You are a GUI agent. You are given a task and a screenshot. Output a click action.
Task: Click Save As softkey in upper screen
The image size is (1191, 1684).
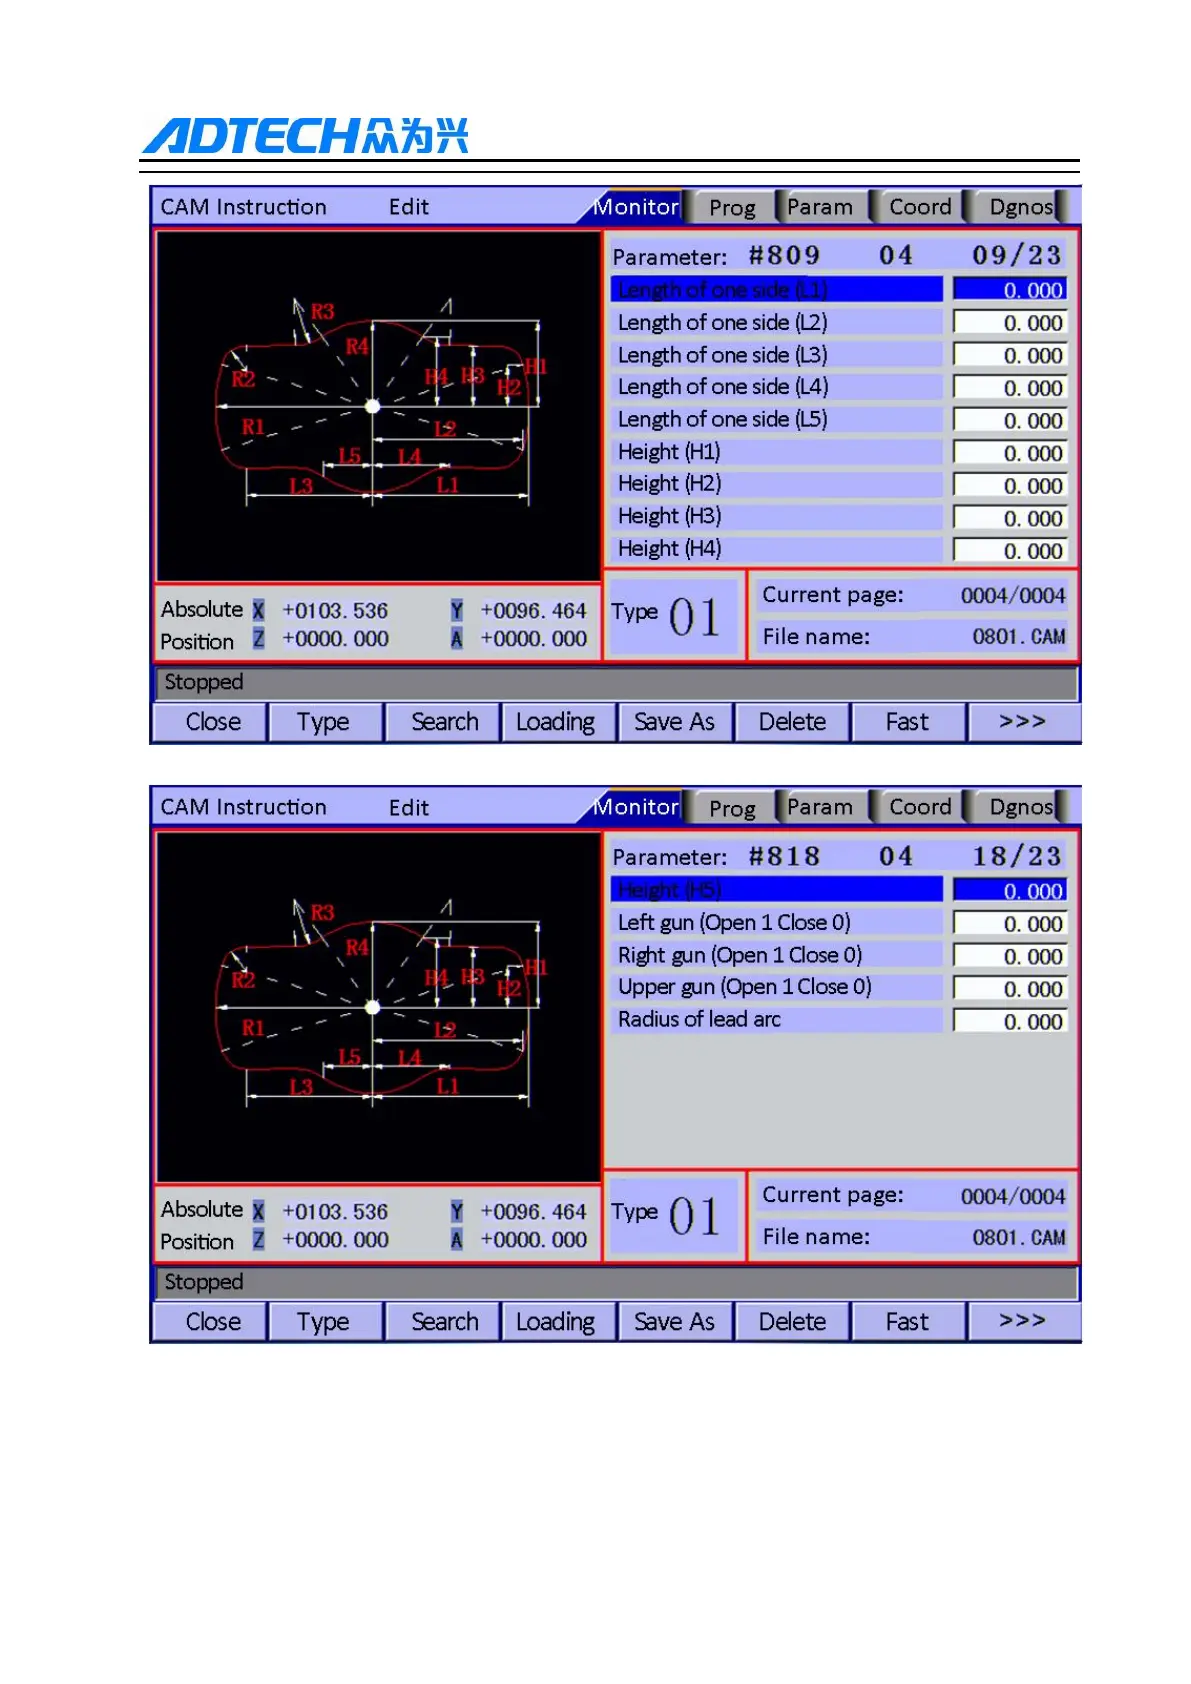[675, 722]
